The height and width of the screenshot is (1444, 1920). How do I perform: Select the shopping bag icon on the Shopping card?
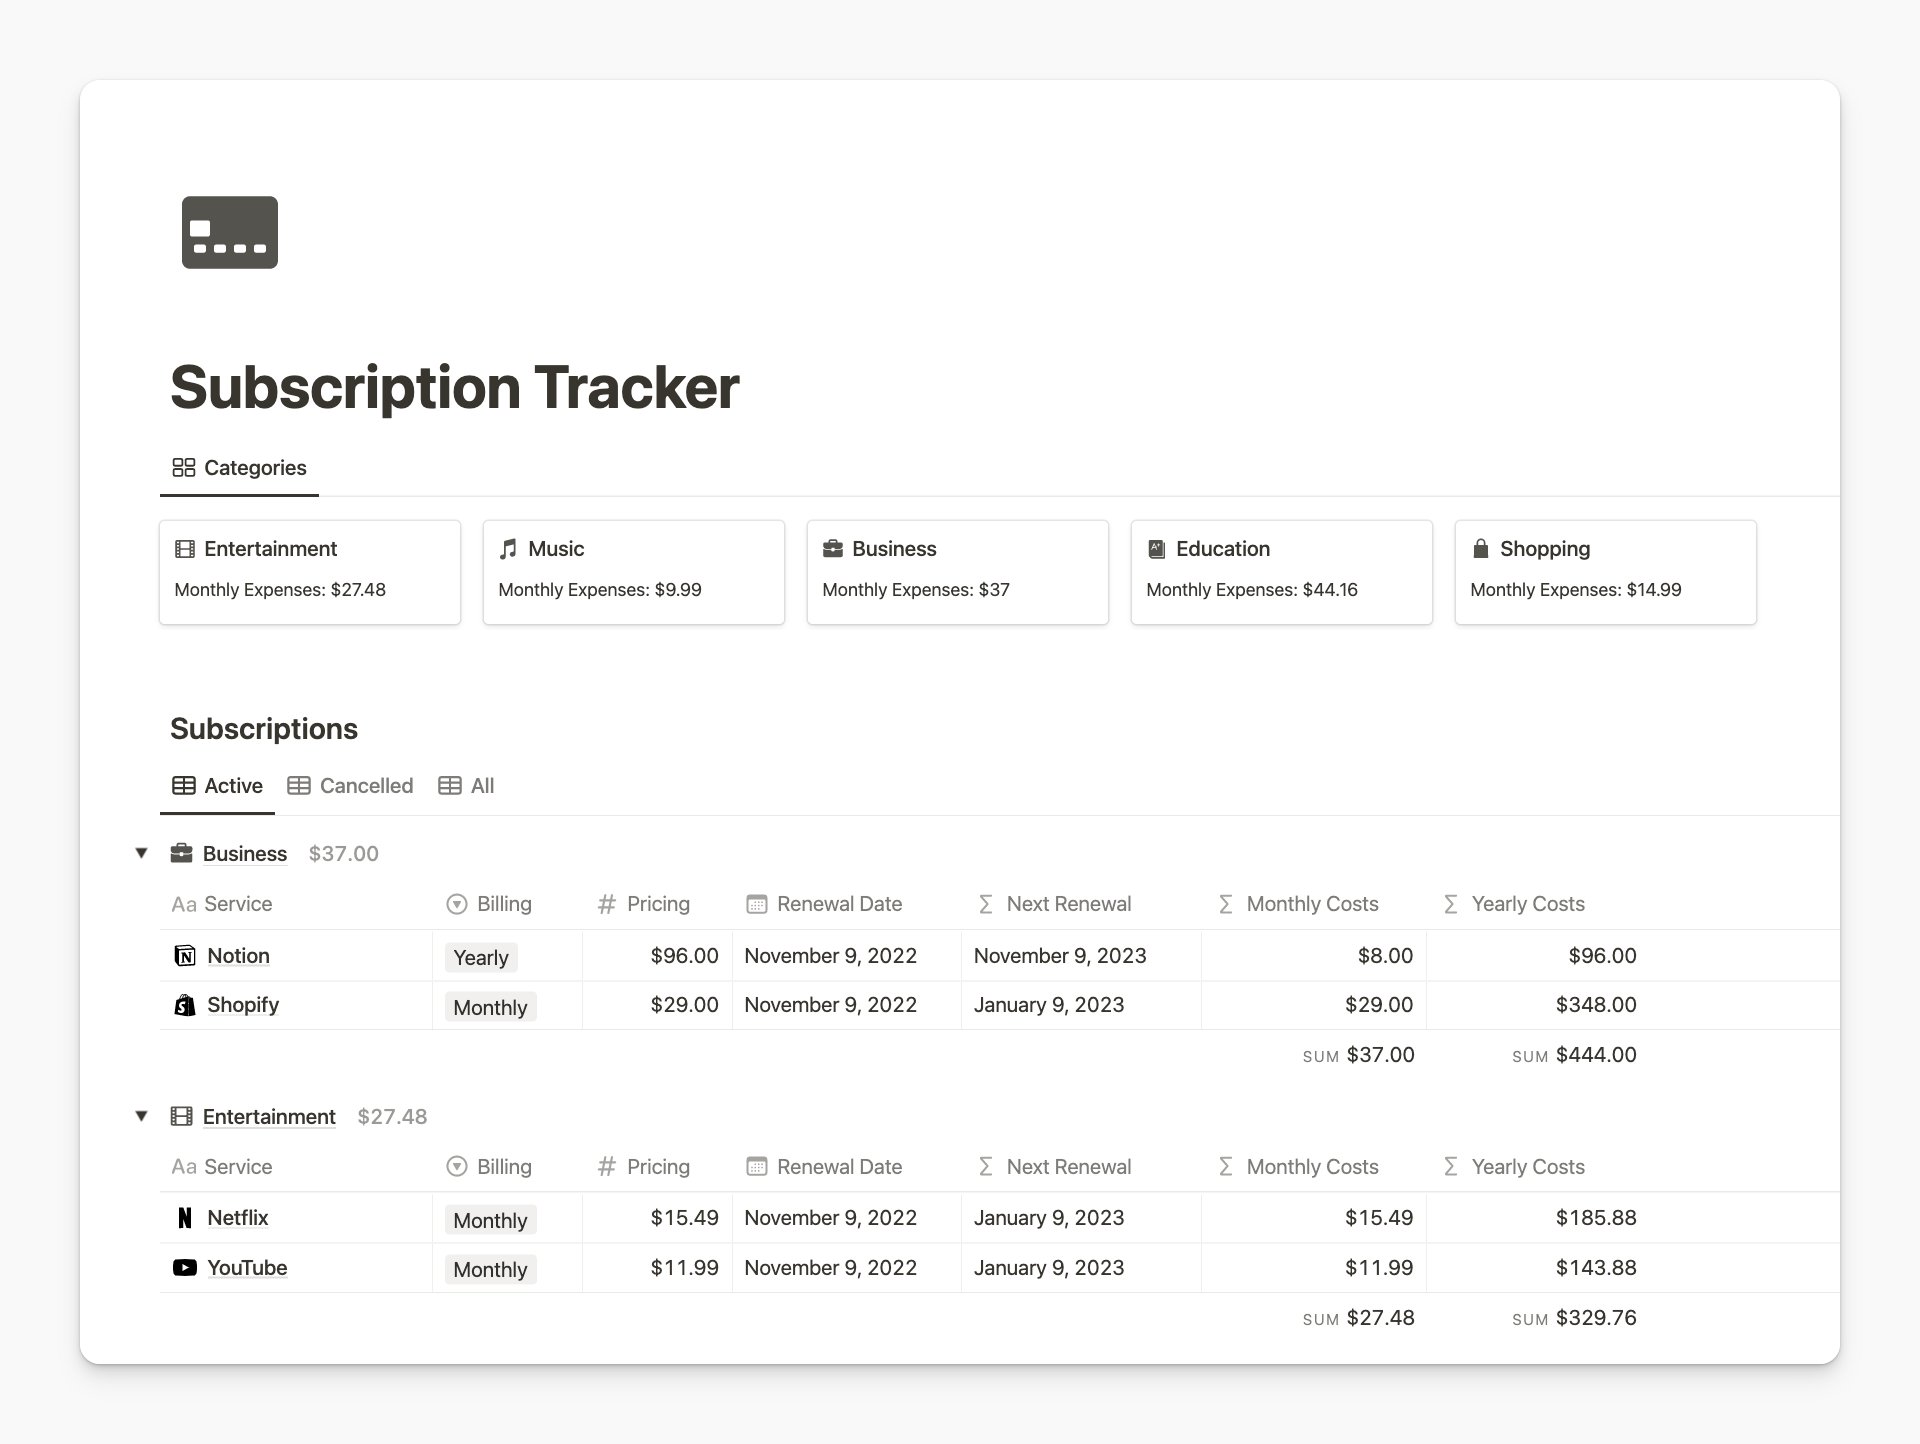(x=1479, y=548)
